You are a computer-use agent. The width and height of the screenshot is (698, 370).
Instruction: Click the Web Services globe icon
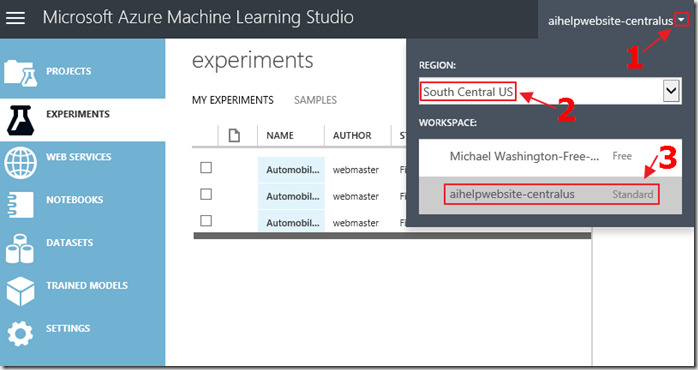(20, 163)
